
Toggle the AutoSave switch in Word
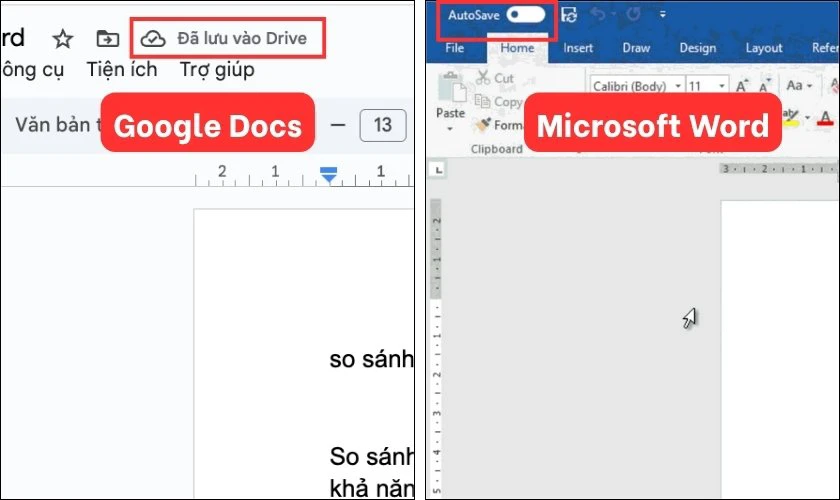click(526, 15)
